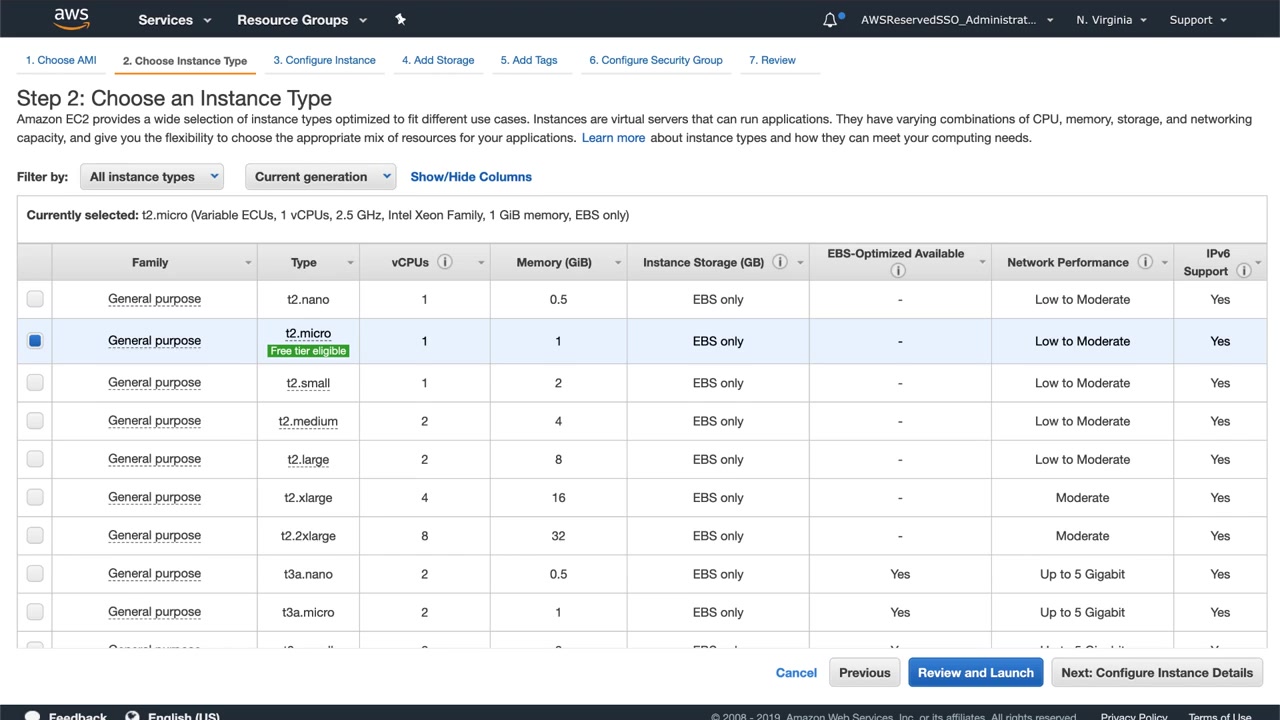Click the pin shortcut icon in navbar
Image resolution: width=1280 pixels, height=720 pixels.
point(401,19)
